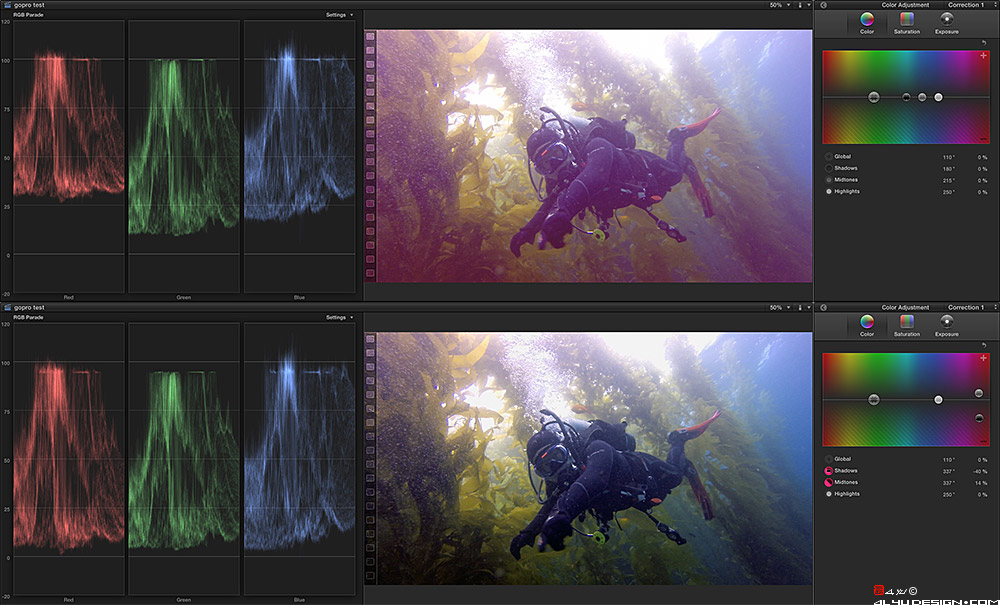Click the reset arrow in the upper color board
The image size is (1000, 605).
[984, 43]
